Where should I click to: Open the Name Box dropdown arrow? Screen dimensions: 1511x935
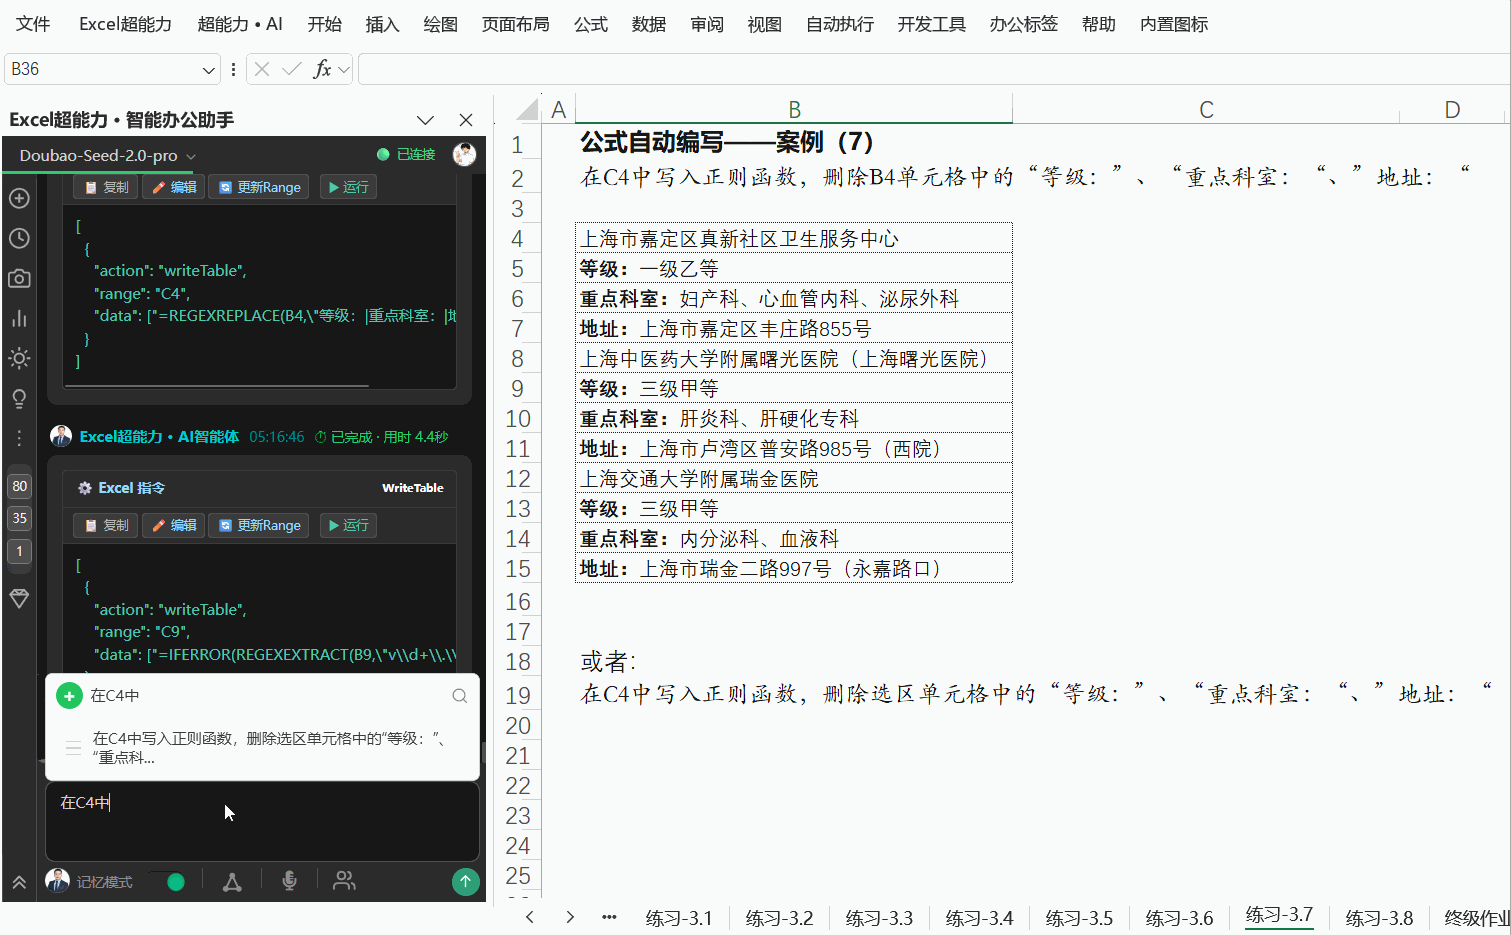[x=208, y=69]
